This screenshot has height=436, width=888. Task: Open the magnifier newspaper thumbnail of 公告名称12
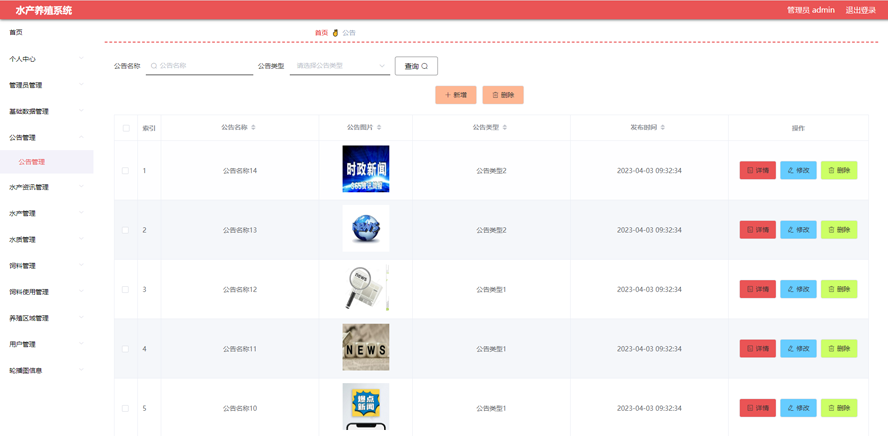[x=366, y=288]
